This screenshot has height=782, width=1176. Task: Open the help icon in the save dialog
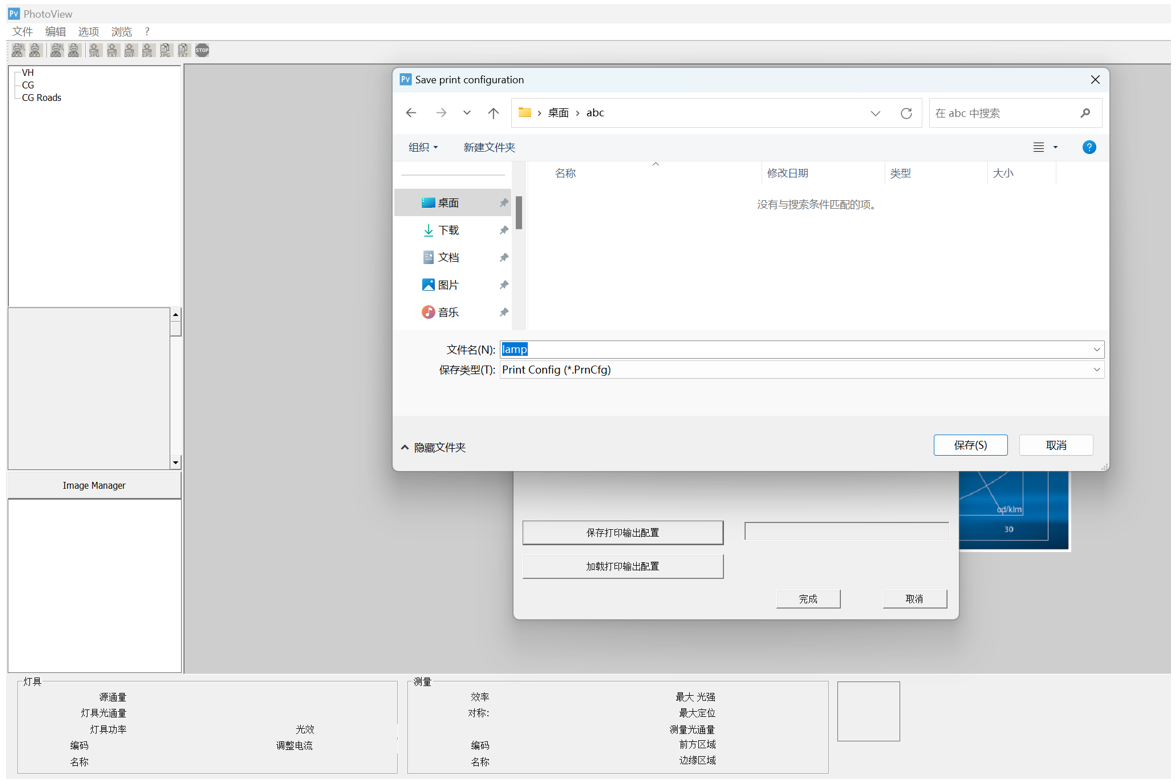pos(1089,147)
